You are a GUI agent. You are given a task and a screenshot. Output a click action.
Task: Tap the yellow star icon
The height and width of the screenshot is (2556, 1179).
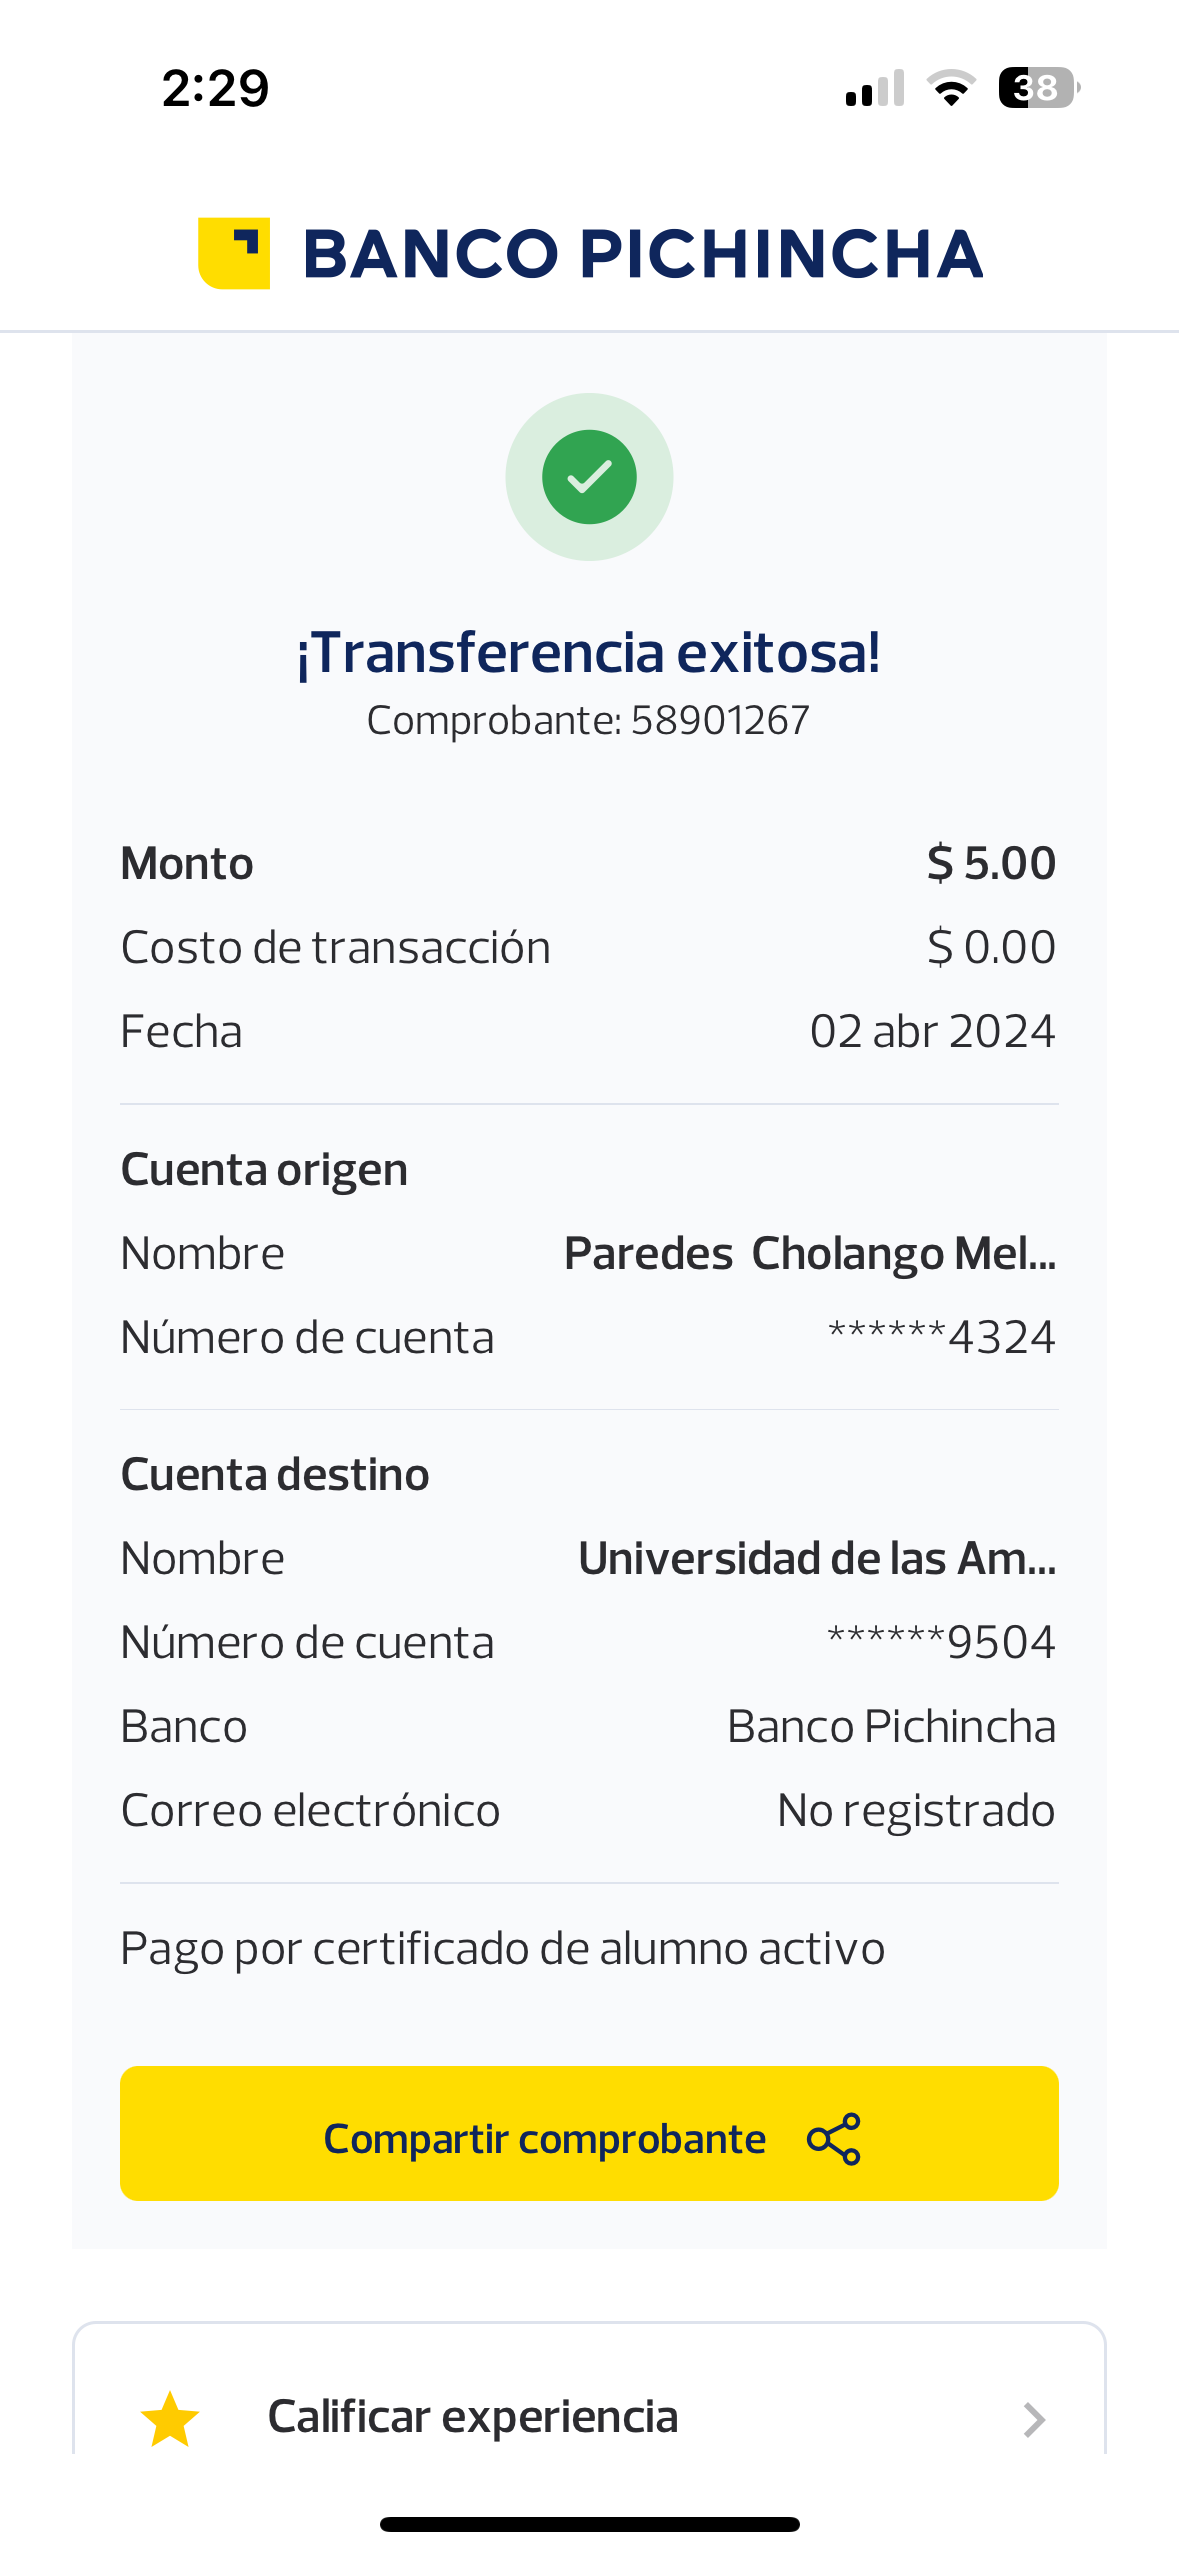coord(170,2419)
